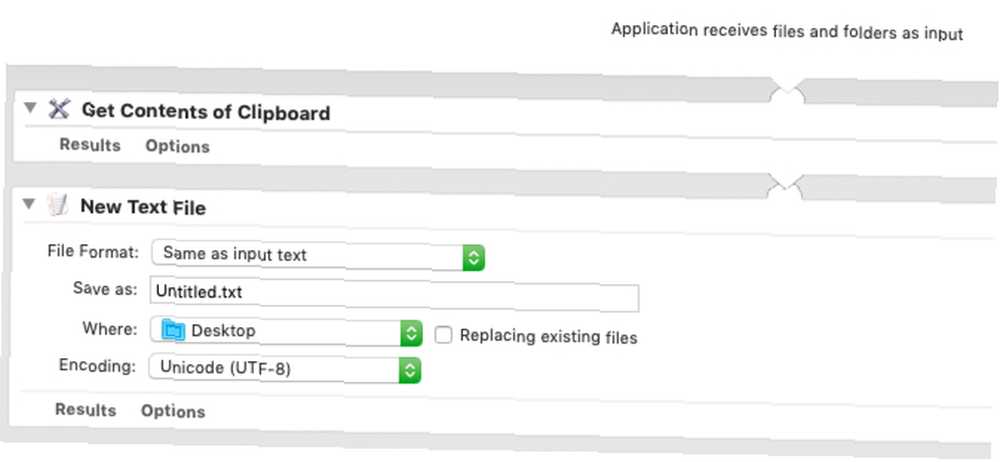Open the Encoding Unicode (UTF-8) dropdown
This screenshot has height=462, width=1000.
pyautogui.click(x=284, y=369)
